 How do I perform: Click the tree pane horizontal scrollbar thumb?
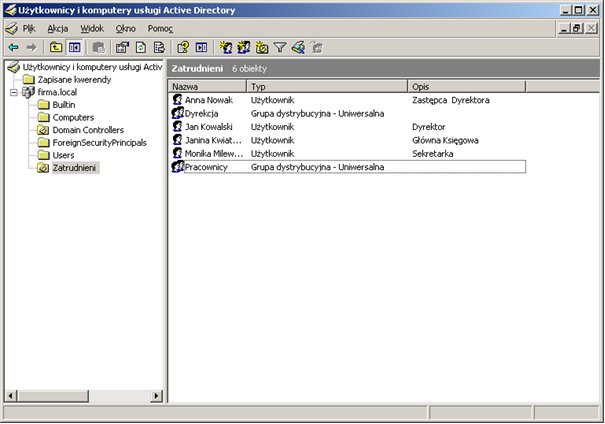[53, 395]
